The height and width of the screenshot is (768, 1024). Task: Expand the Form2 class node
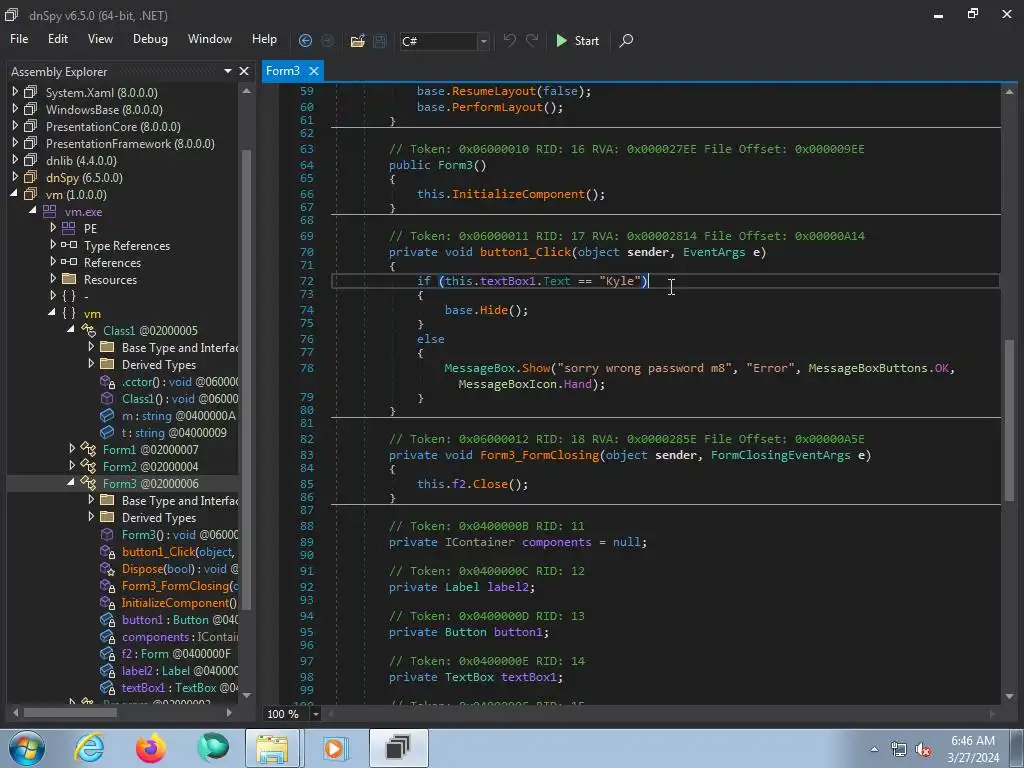[x=72, y=466]
